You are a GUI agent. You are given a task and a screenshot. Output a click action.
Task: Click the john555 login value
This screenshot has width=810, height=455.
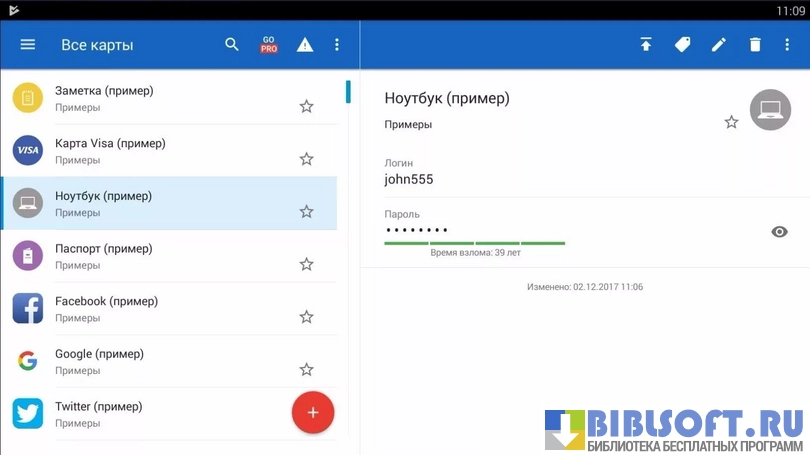pyautogui.click(x=409, y=180)
